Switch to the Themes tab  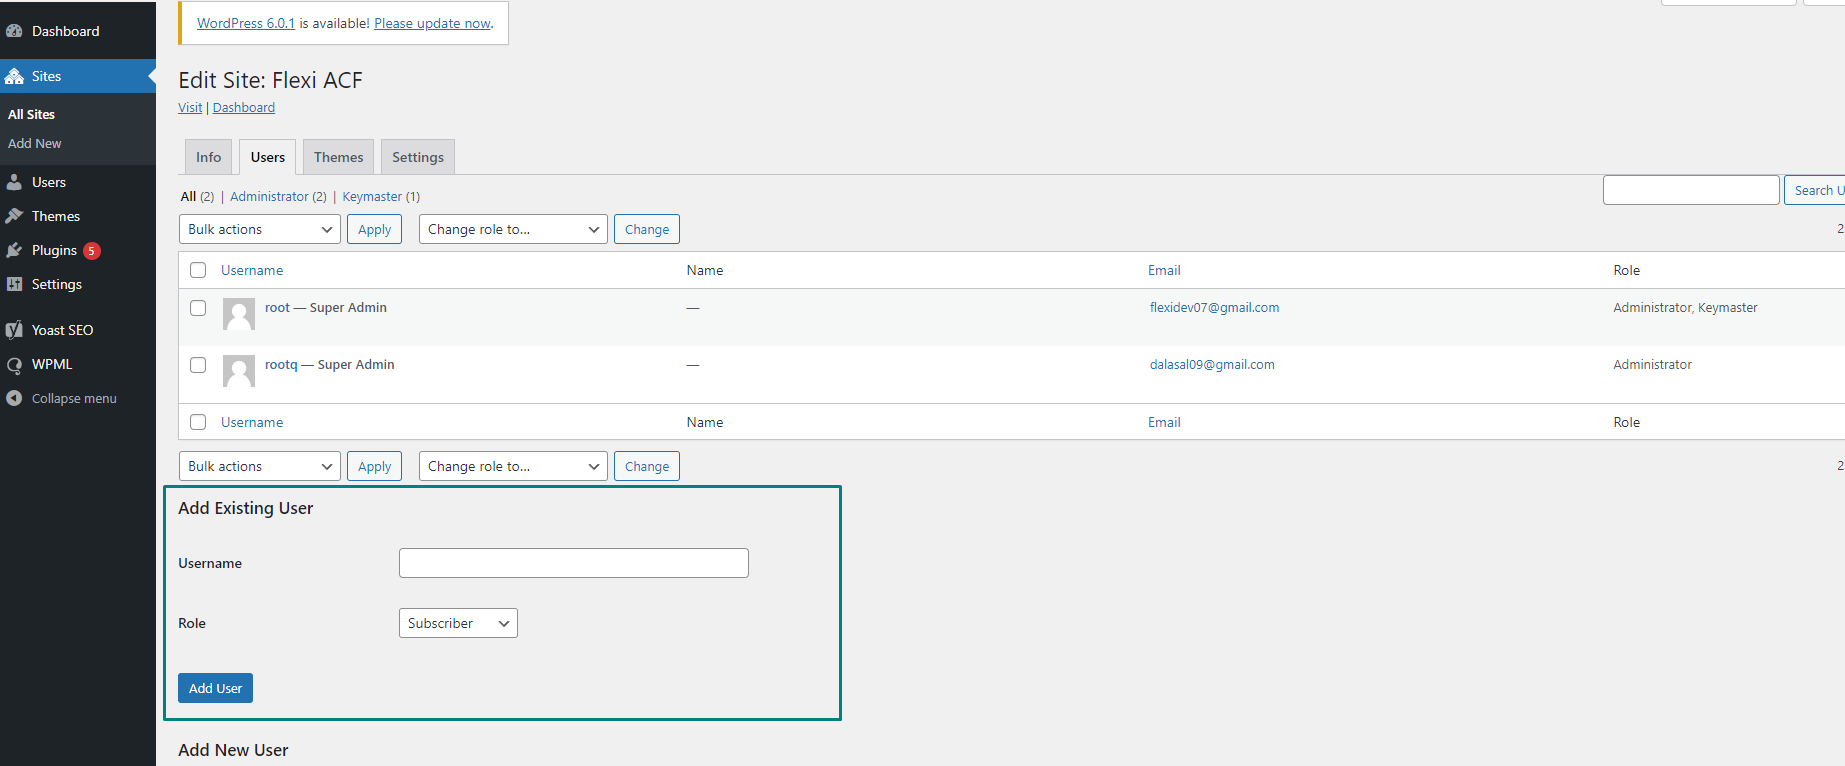[338, 157]
